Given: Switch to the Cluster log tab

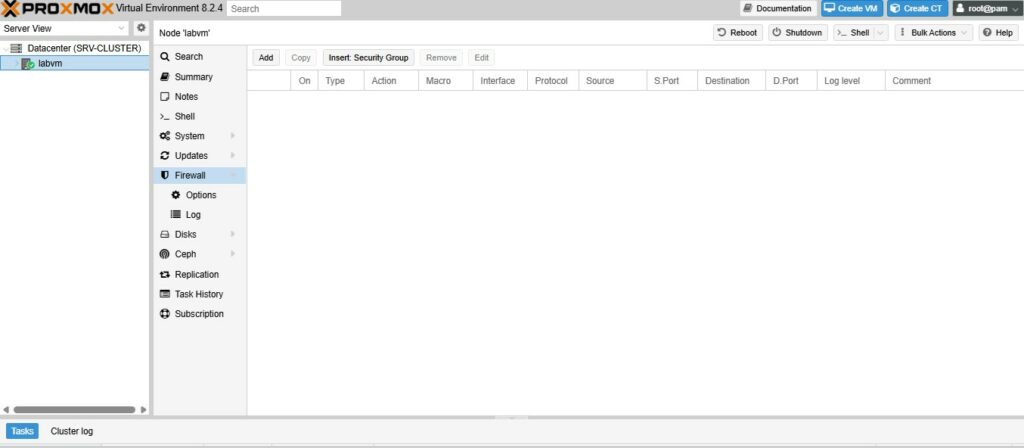Looking at the screenshot, I should pyautogui.click(x=71, y=431).
